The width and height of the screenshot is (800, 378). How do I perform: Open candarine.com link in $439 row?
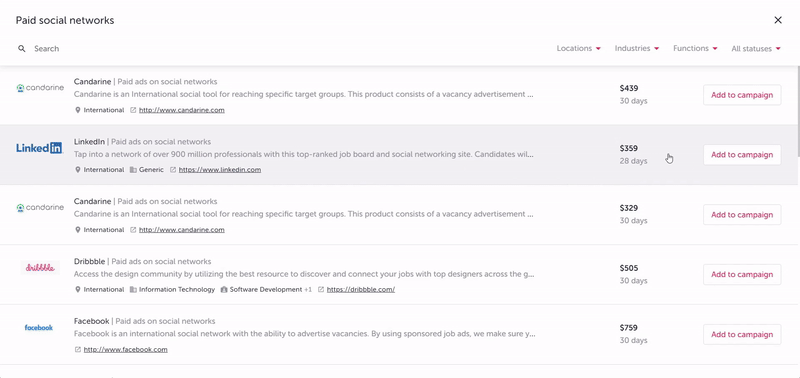182,110
